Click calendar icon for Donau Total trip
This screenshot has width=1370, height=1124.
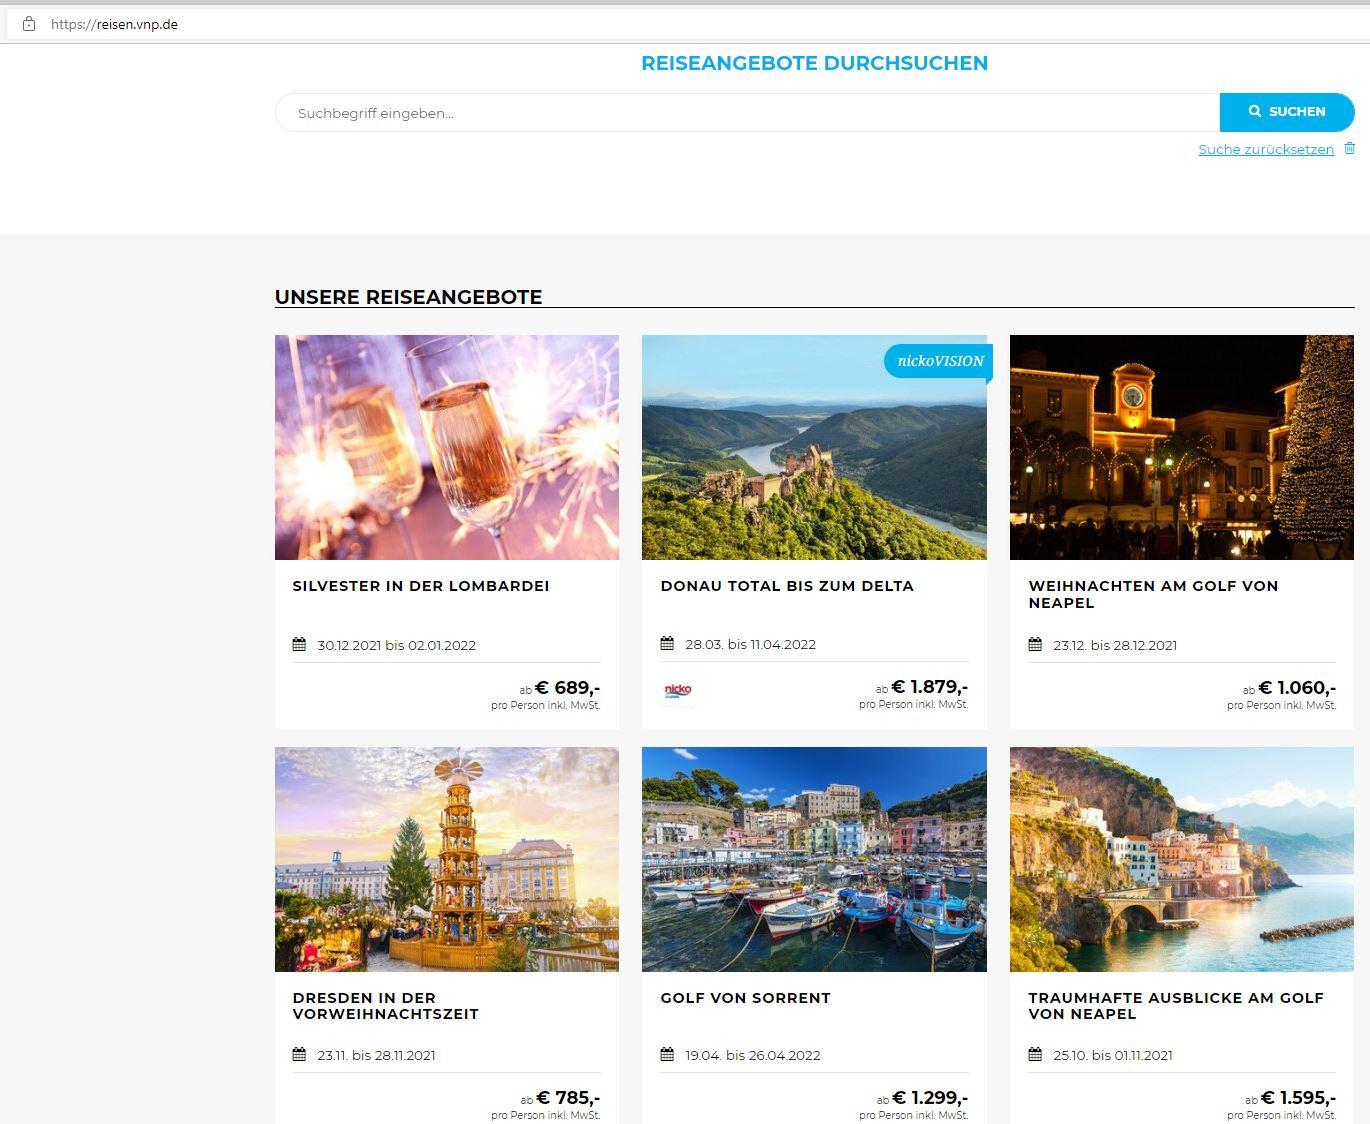click(x=667, y=644)
